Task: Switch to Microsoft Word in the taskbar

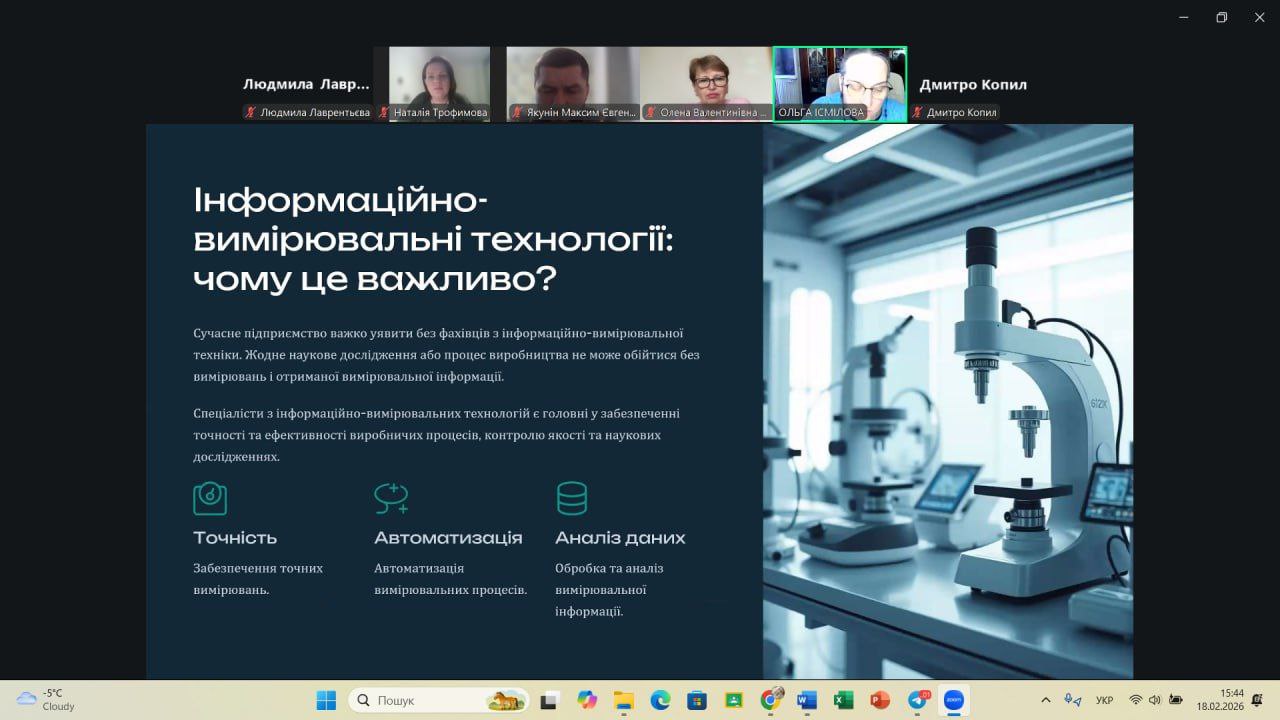Action: 806,700
